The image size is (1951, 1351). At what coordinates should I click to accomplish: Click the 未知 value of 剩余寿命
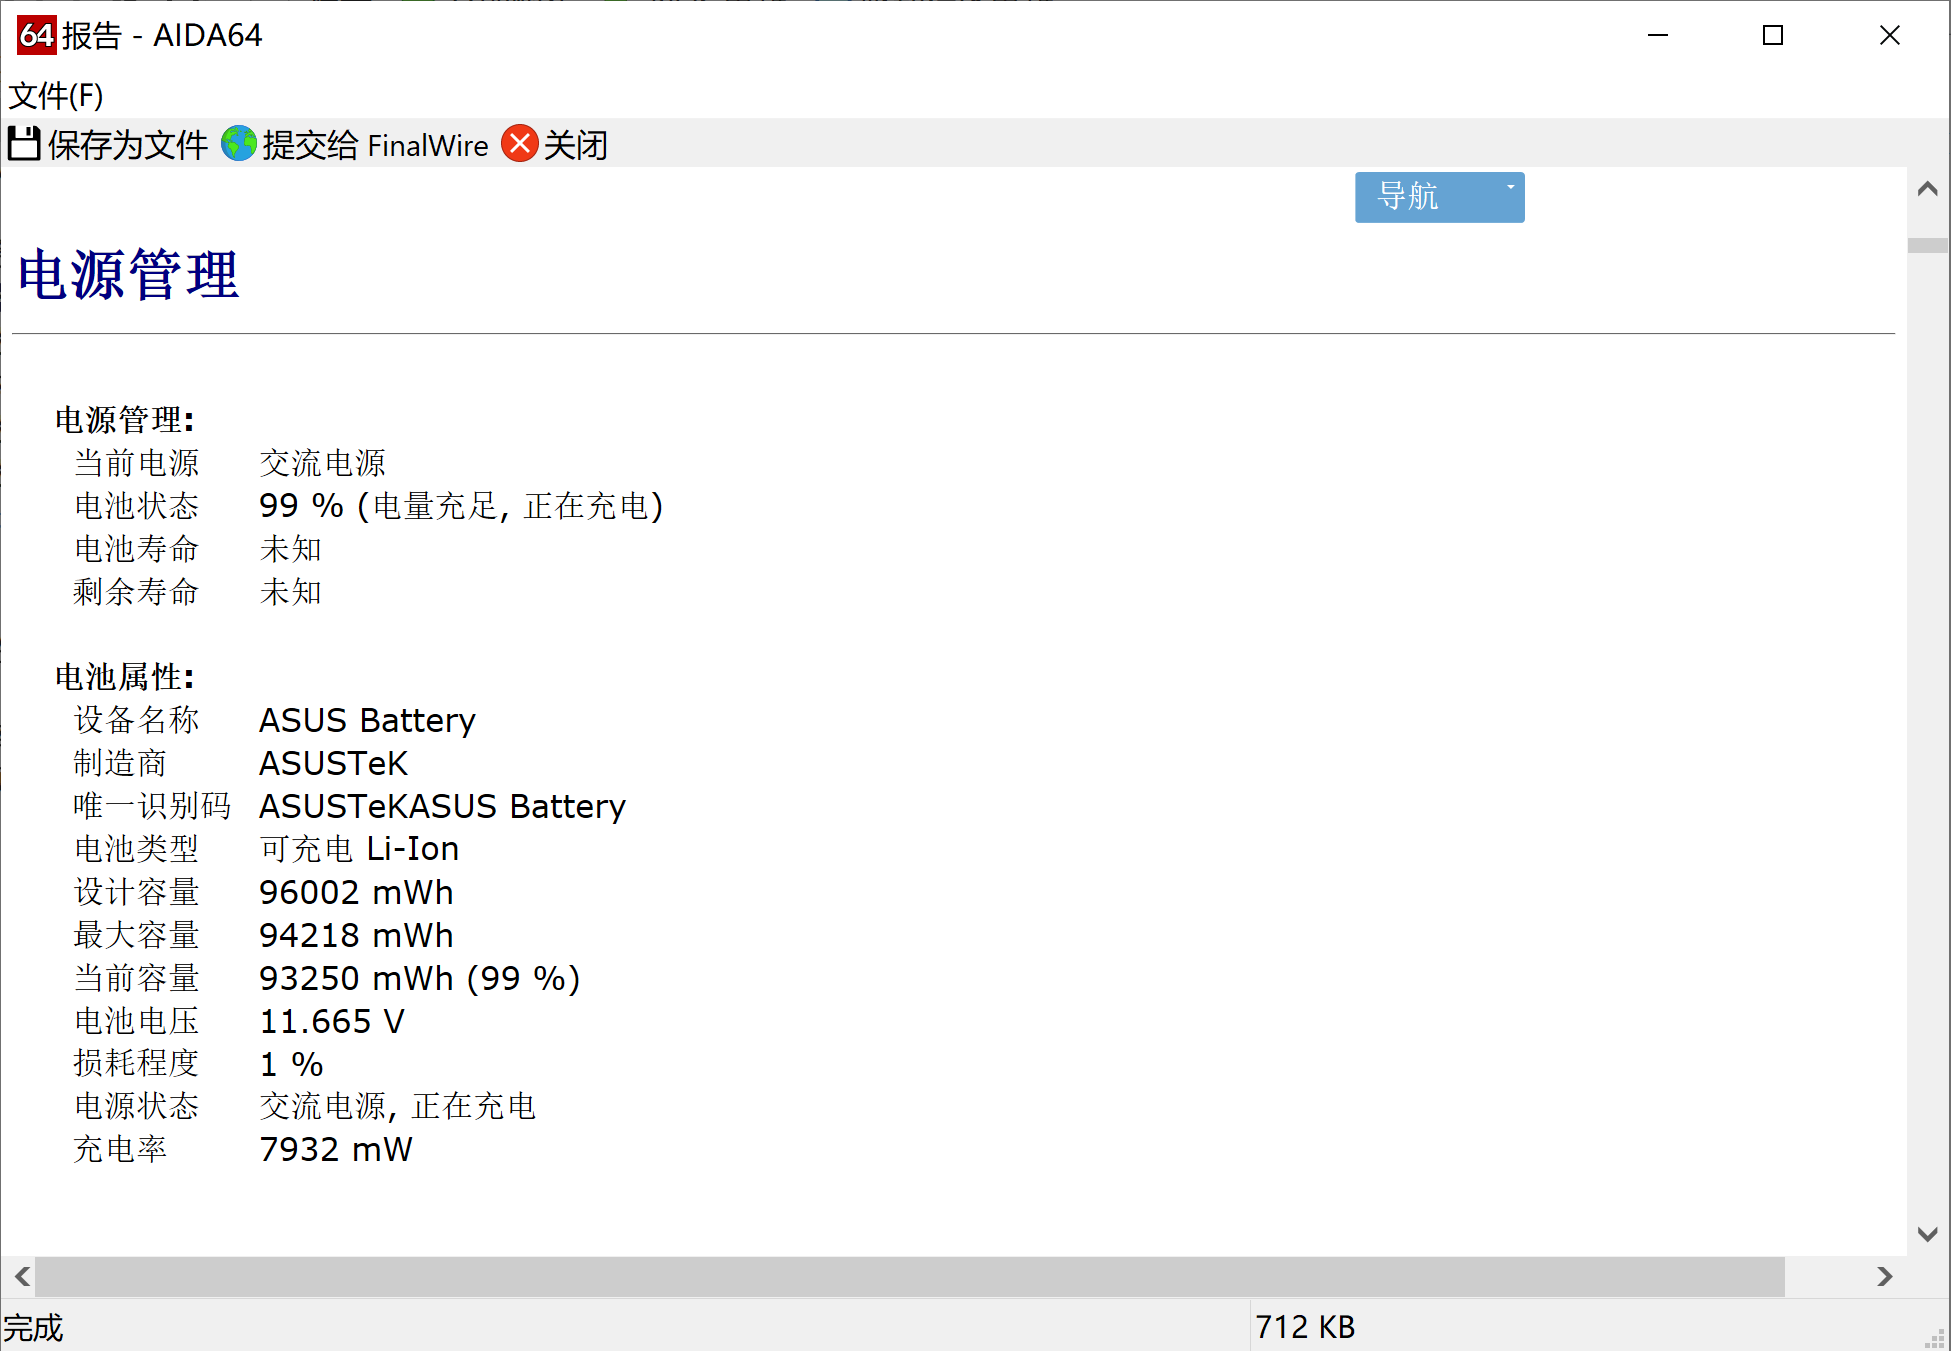tap(291, 592)
